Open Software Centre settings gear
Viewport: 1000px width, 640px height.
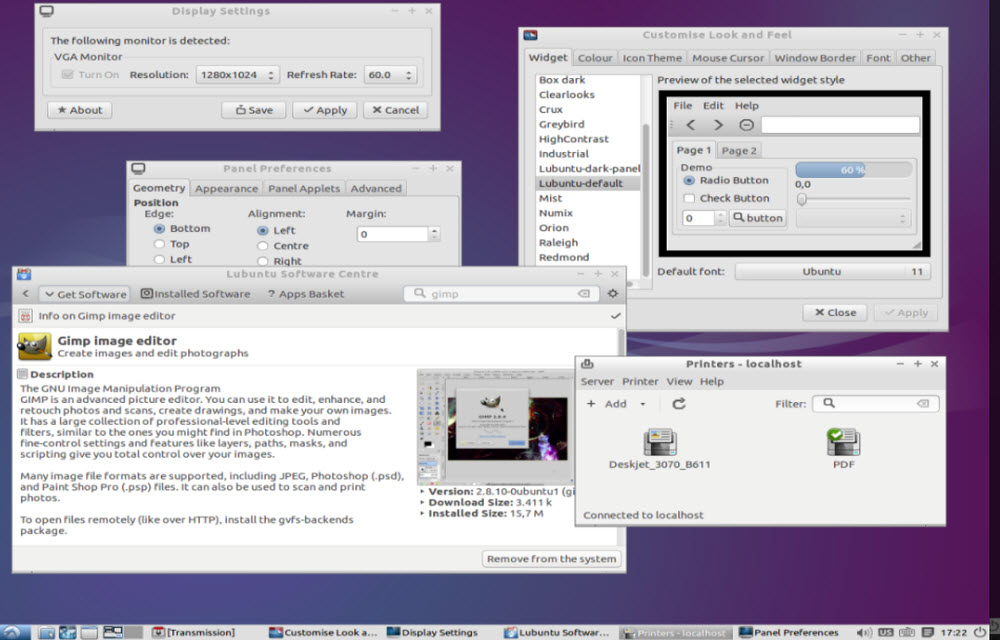tap(613, 294)
